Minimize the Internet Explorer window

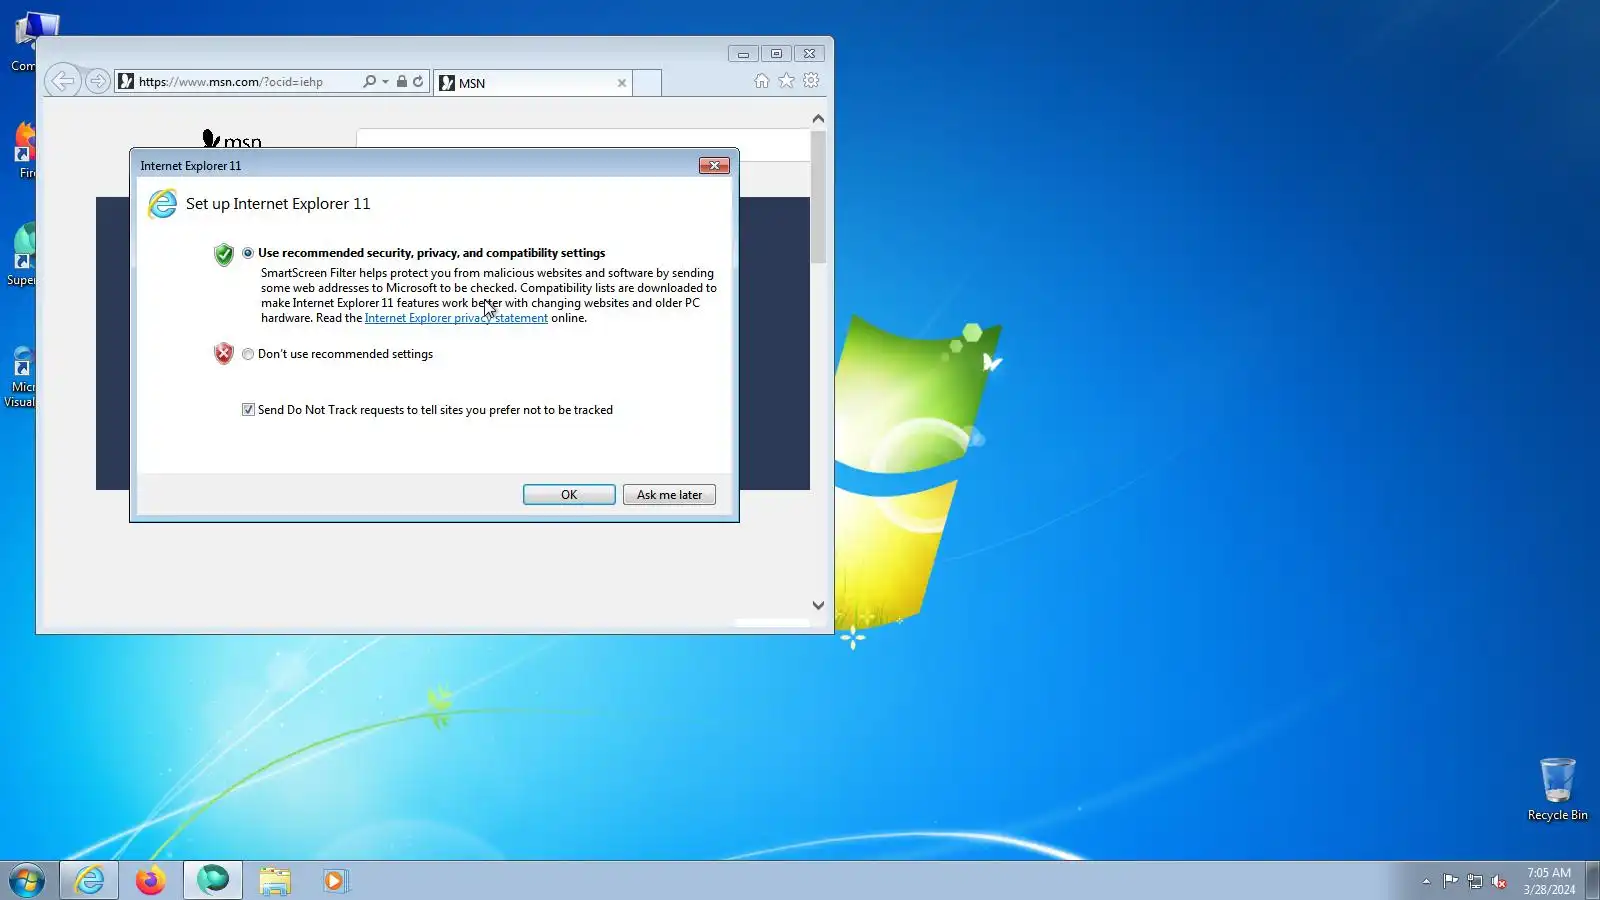[x=743, y=54]
